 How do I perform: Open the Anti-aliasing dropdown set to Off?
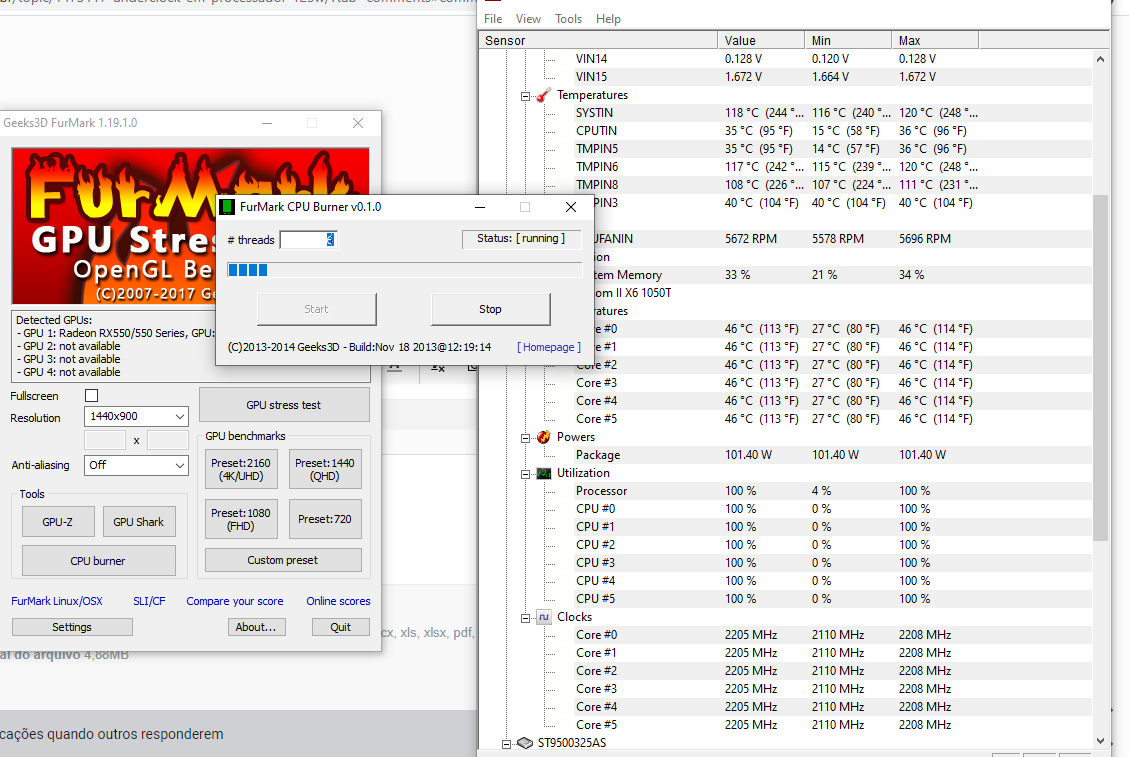click(136, 465)
